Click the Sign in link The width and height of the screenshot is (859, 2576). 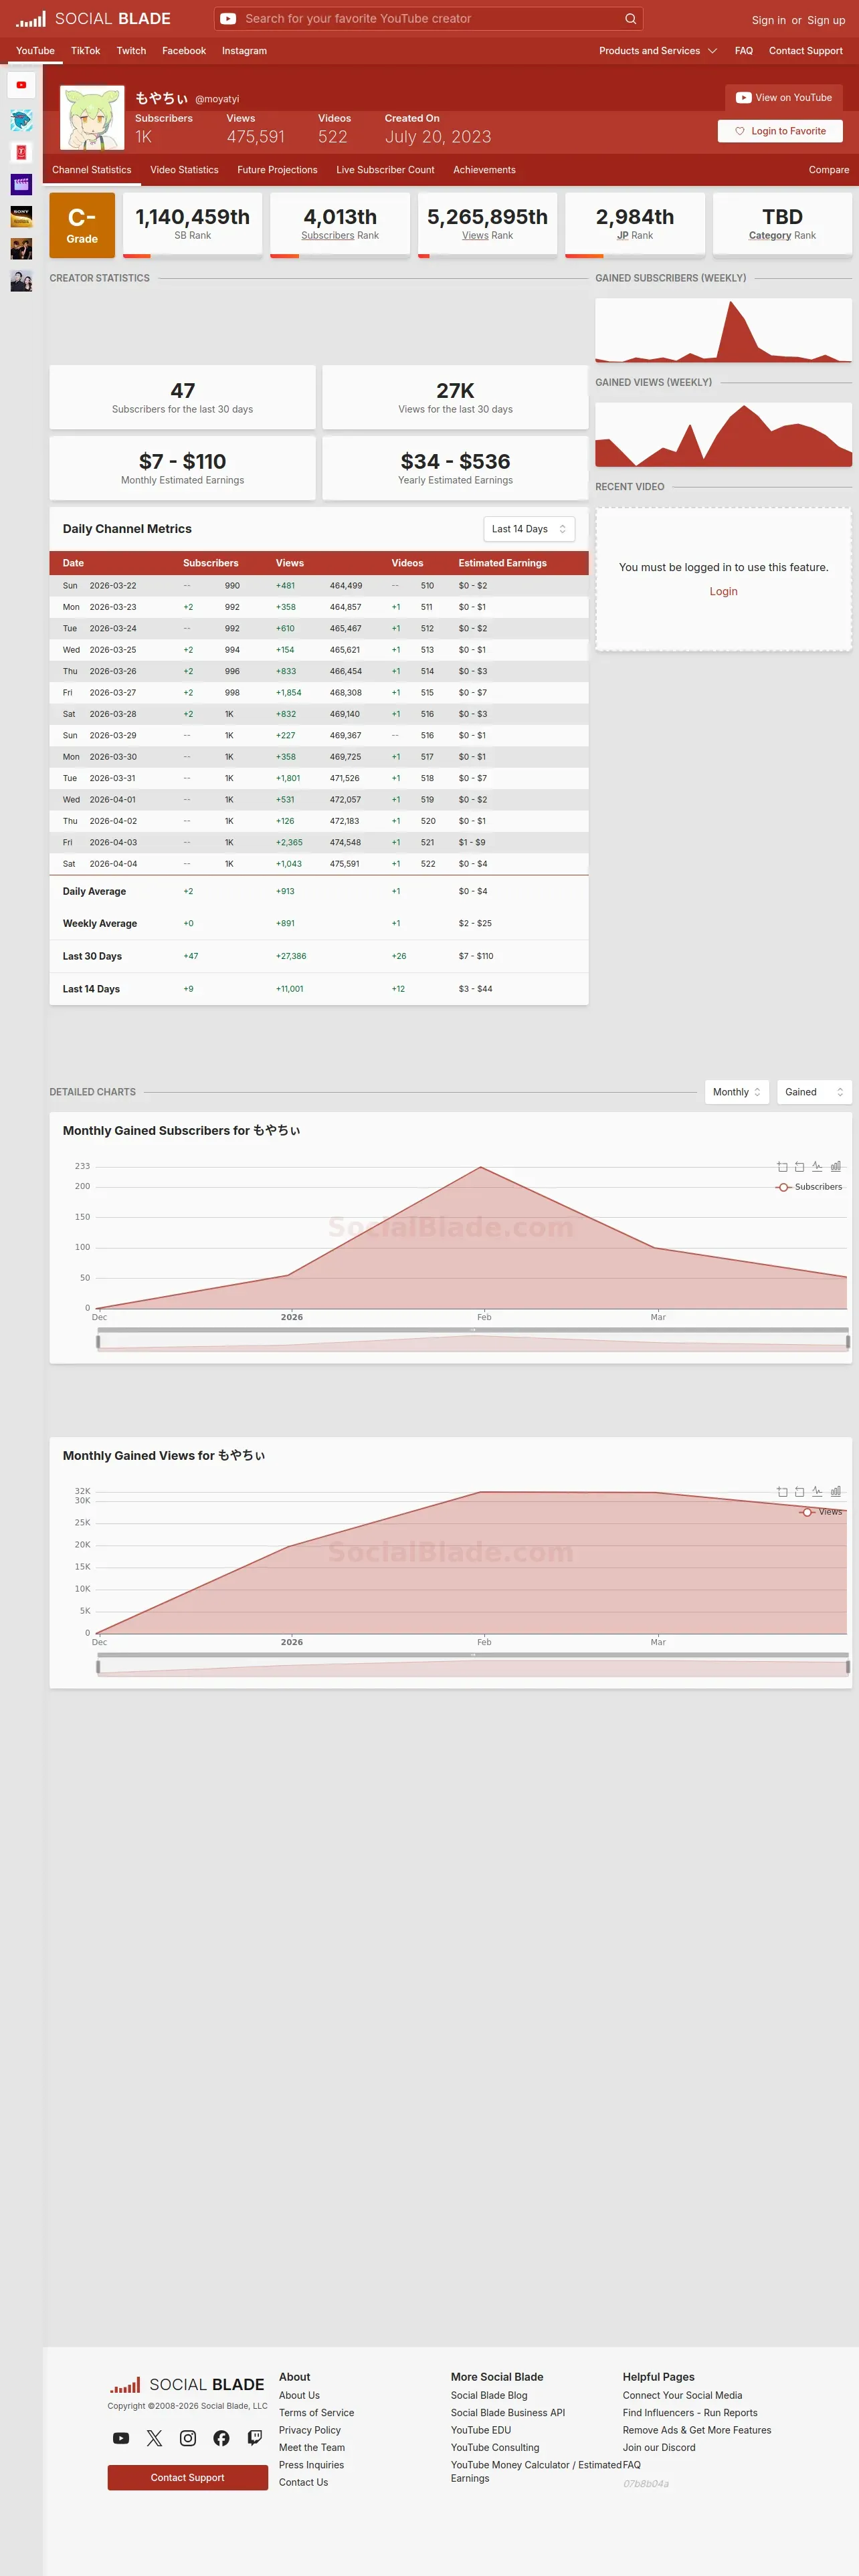click(x=769, y=20)
